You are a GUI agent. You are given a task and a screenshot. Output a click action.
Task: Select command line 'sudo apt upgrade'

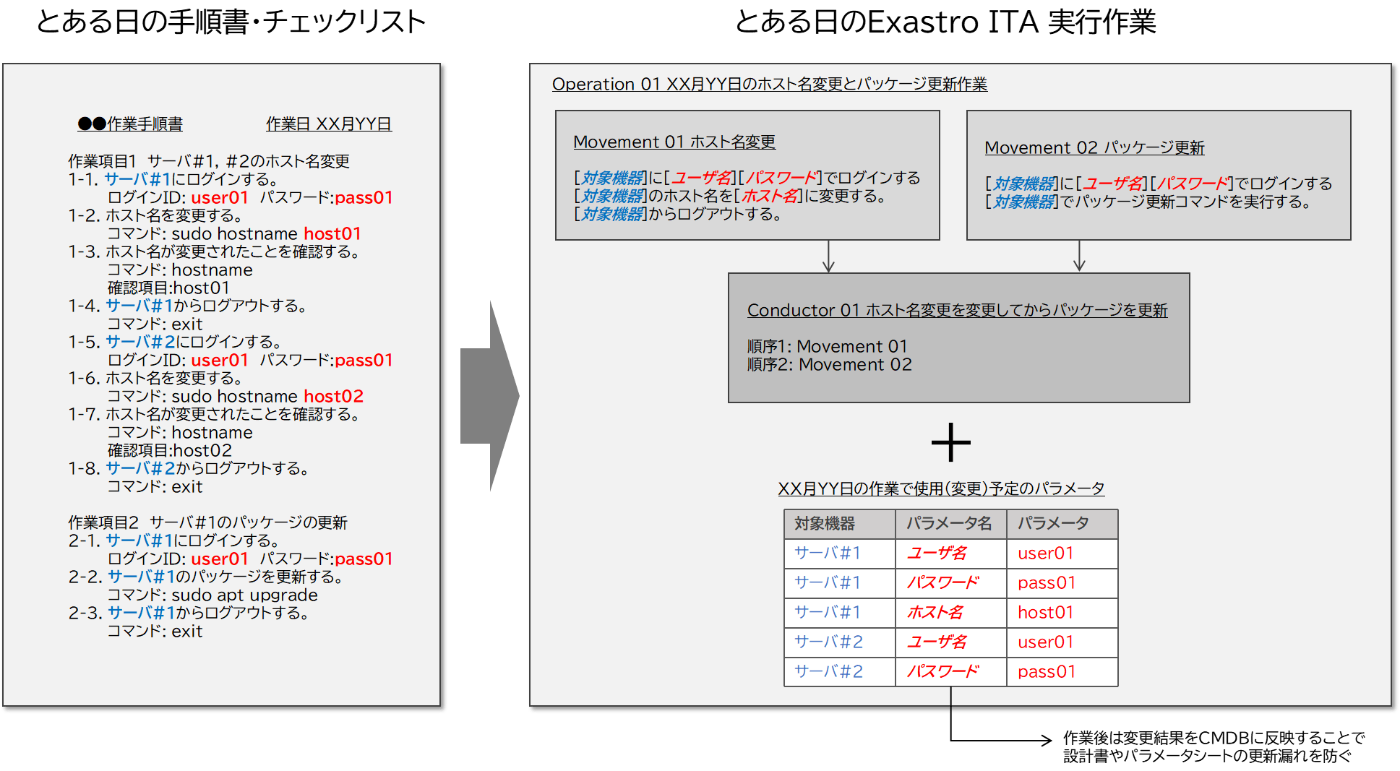click(245, 595)
